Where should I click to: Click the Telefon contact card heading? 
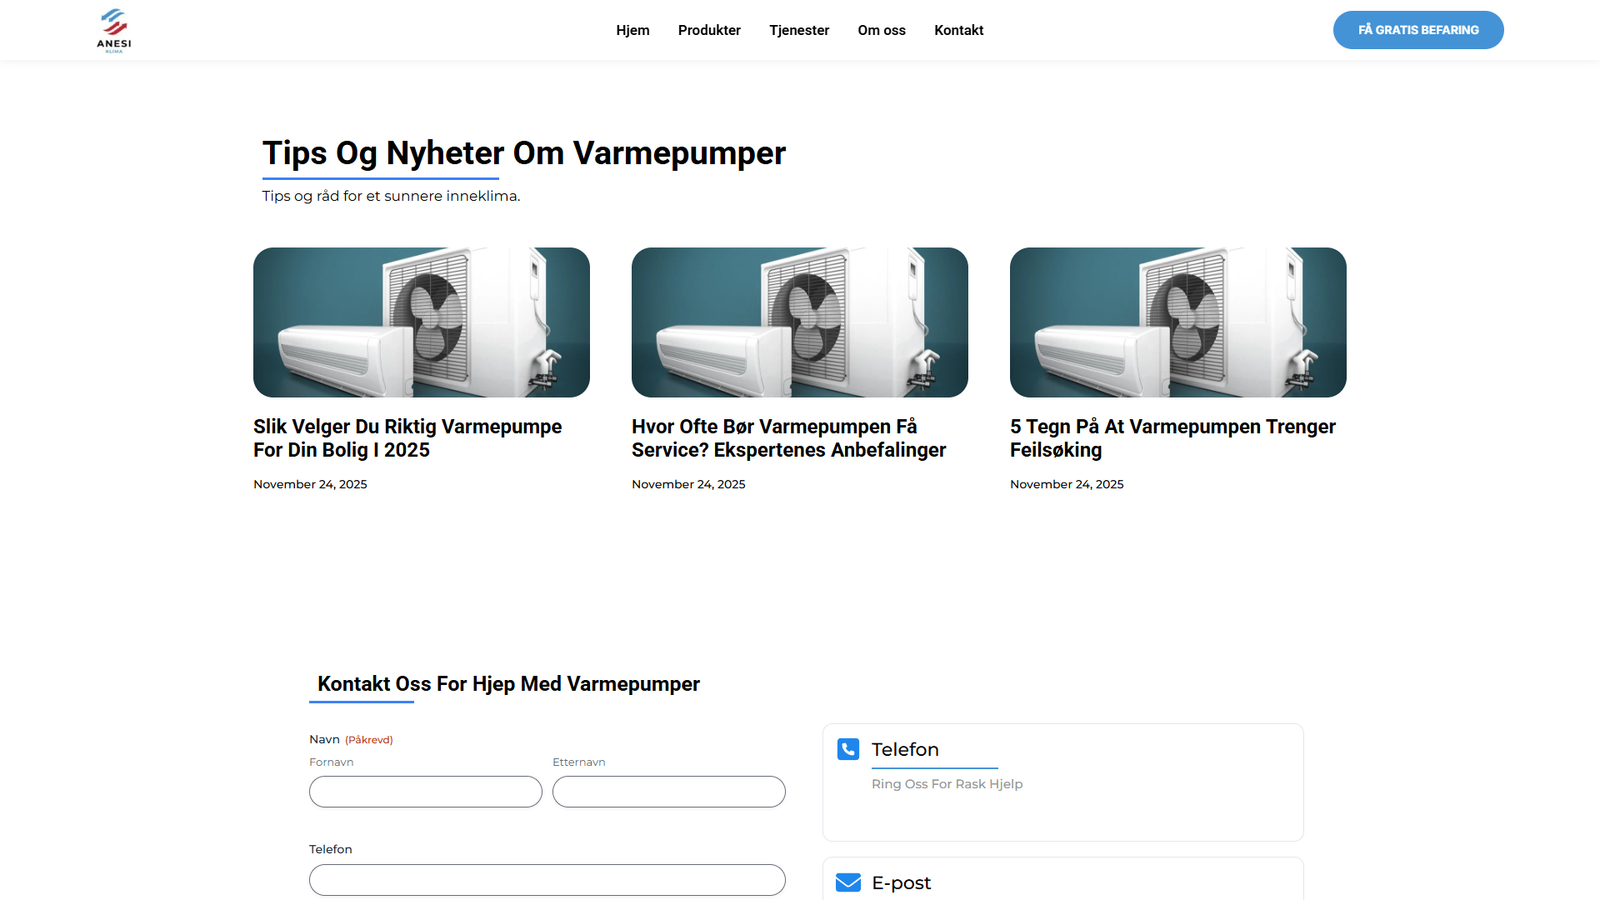tap(905, 750)
